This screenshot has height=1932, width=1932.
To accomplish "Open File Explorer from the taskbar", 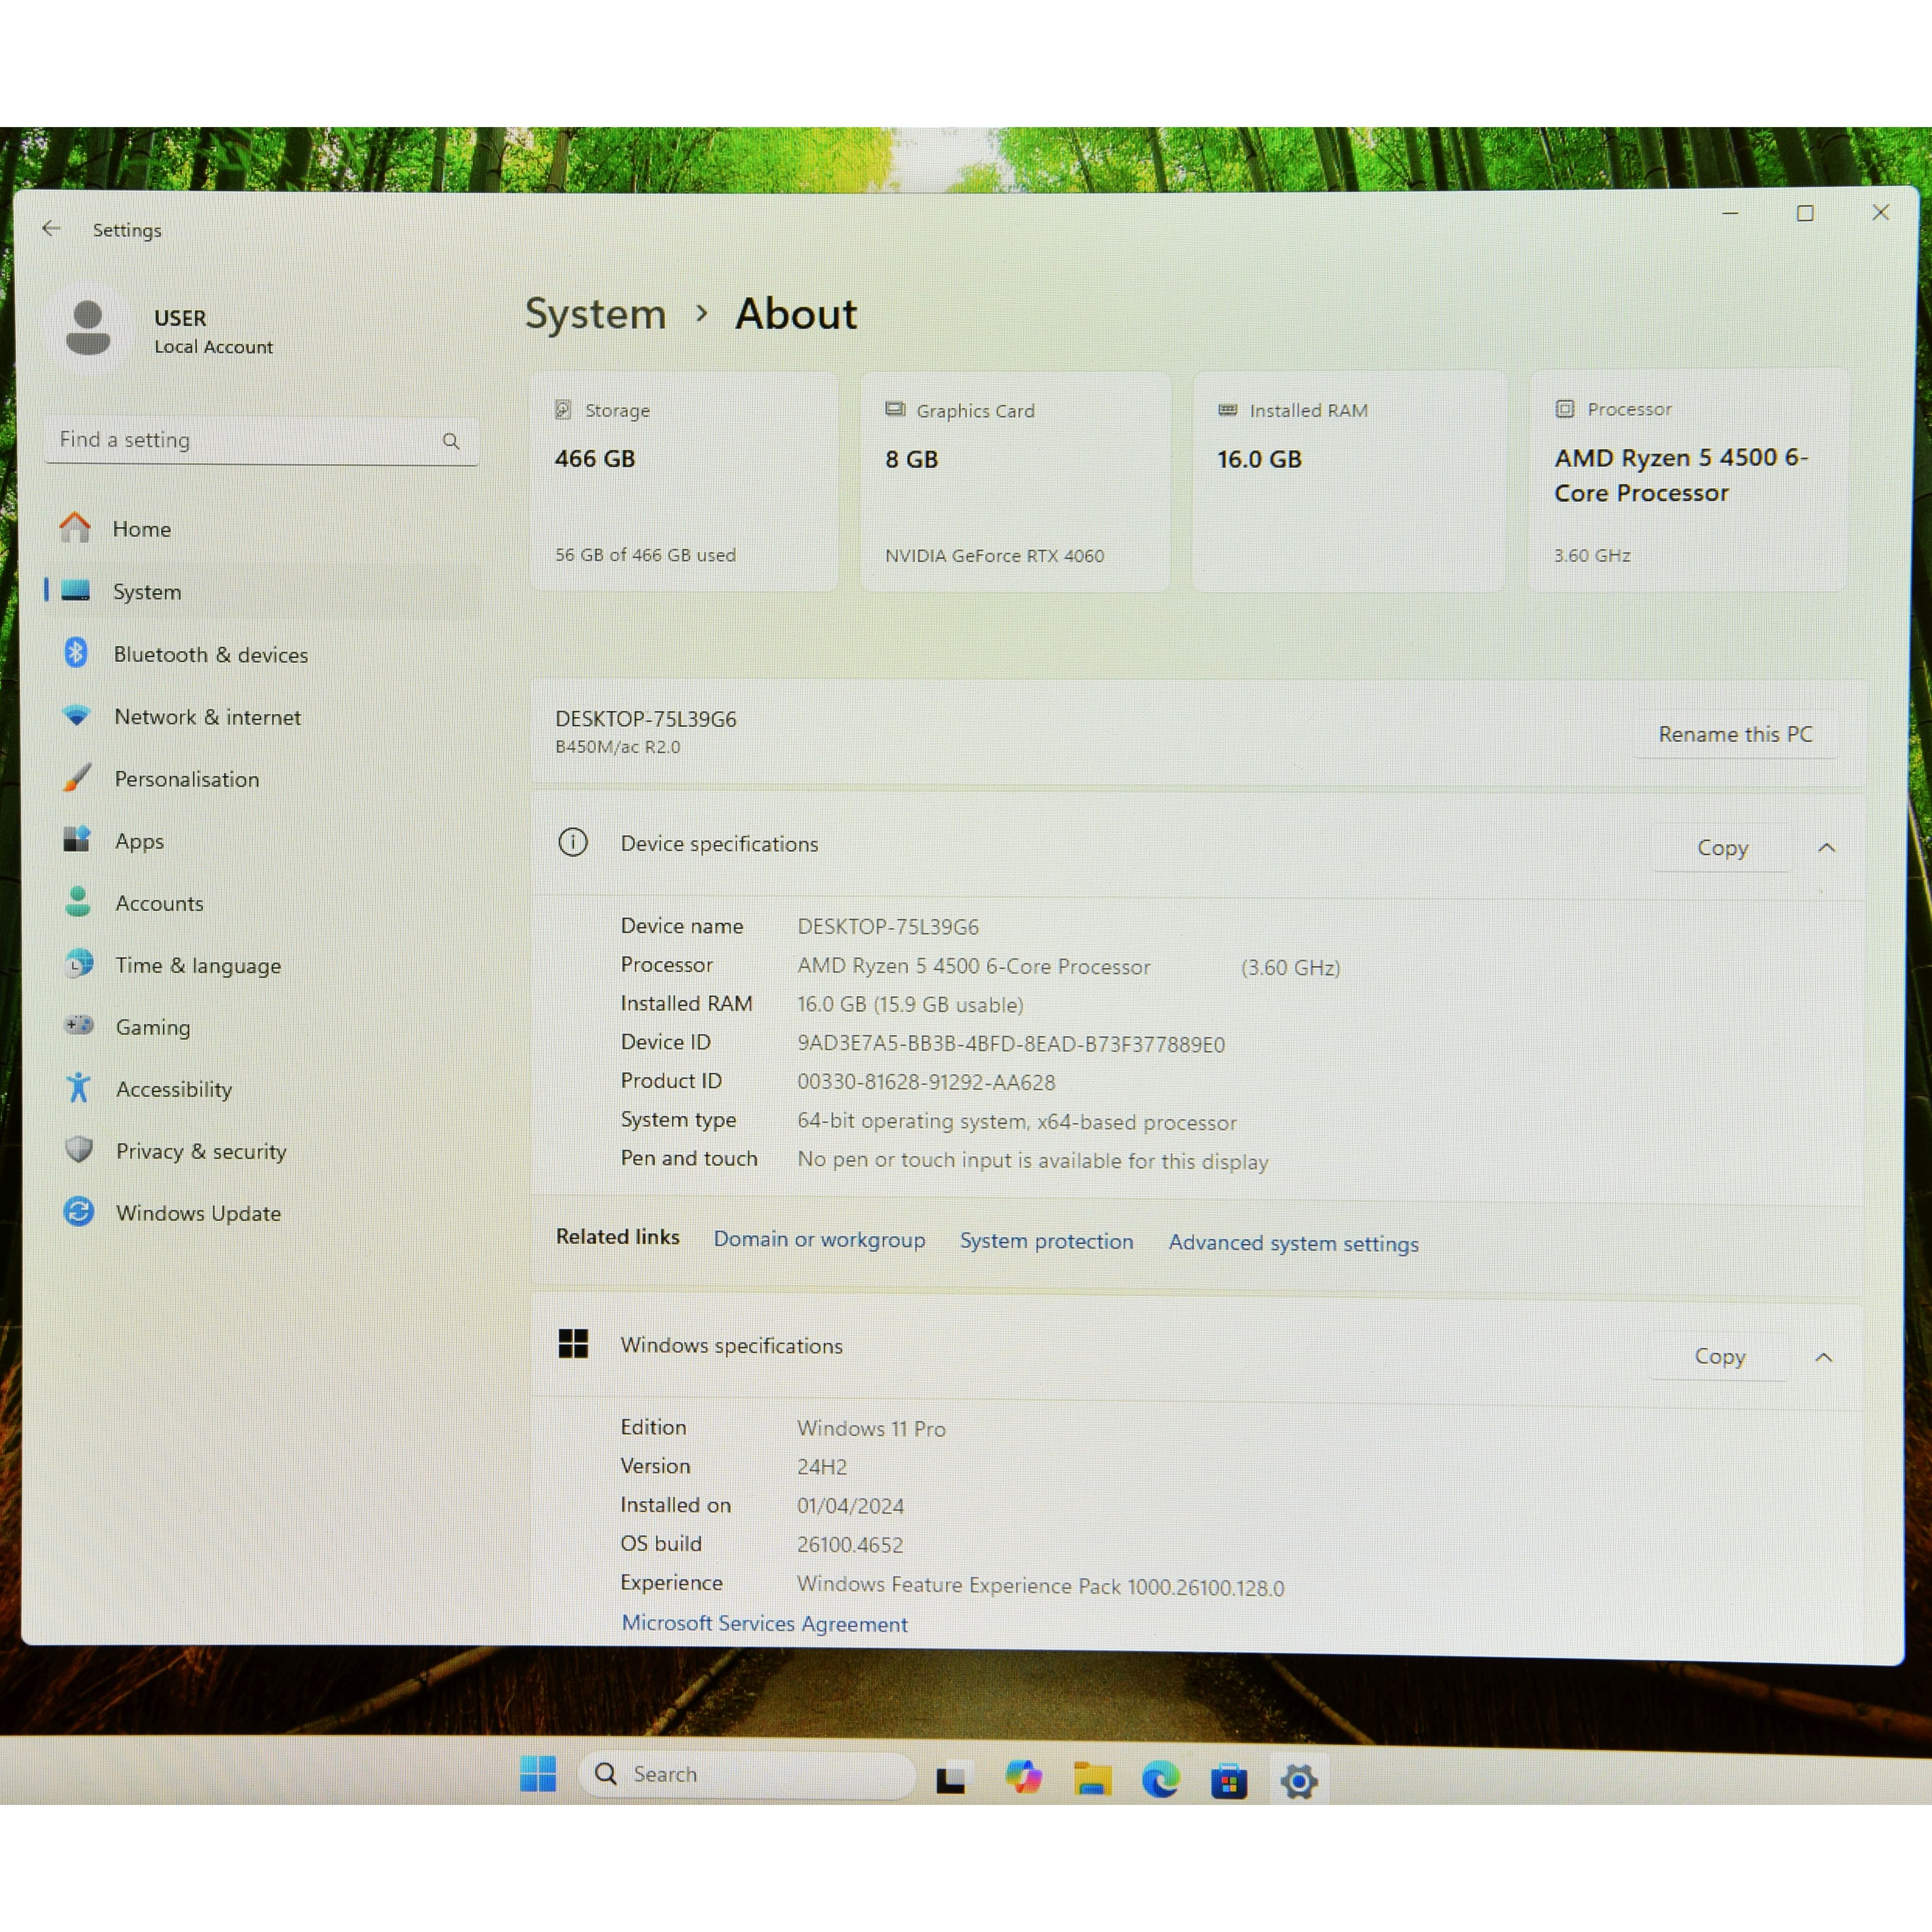I will tap(1092, 1778).
